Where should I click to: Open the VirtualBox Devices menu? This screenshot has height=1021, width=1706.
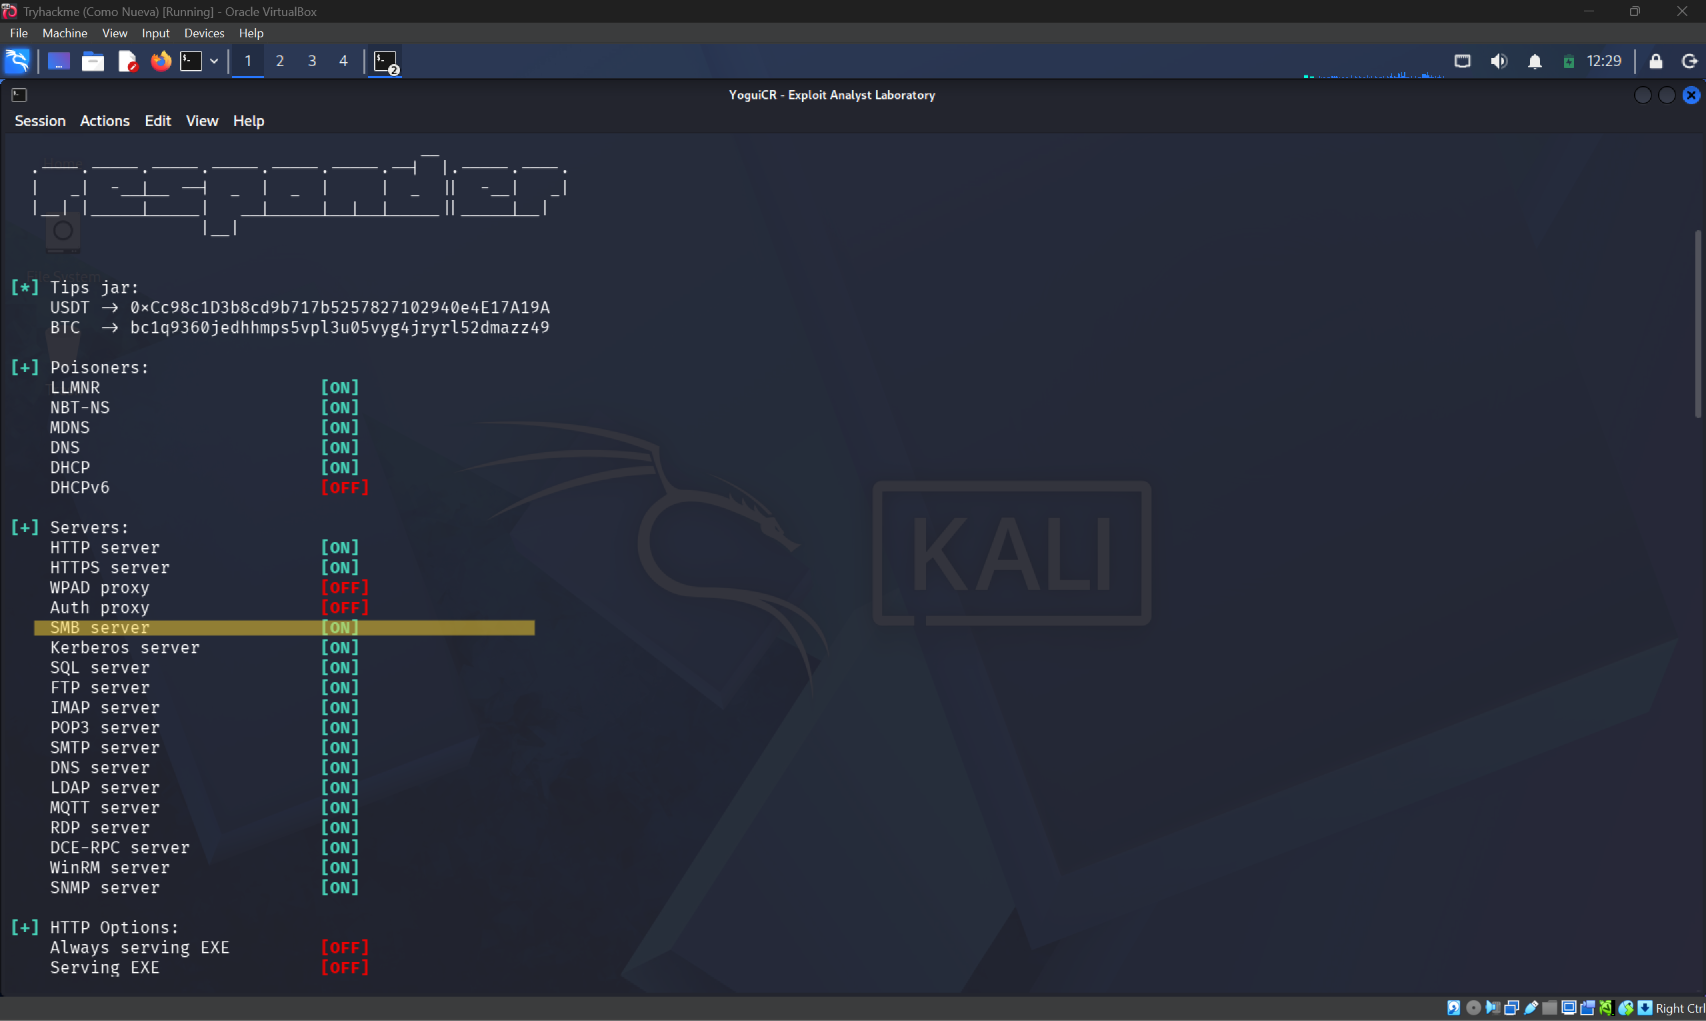pos(204,33)
